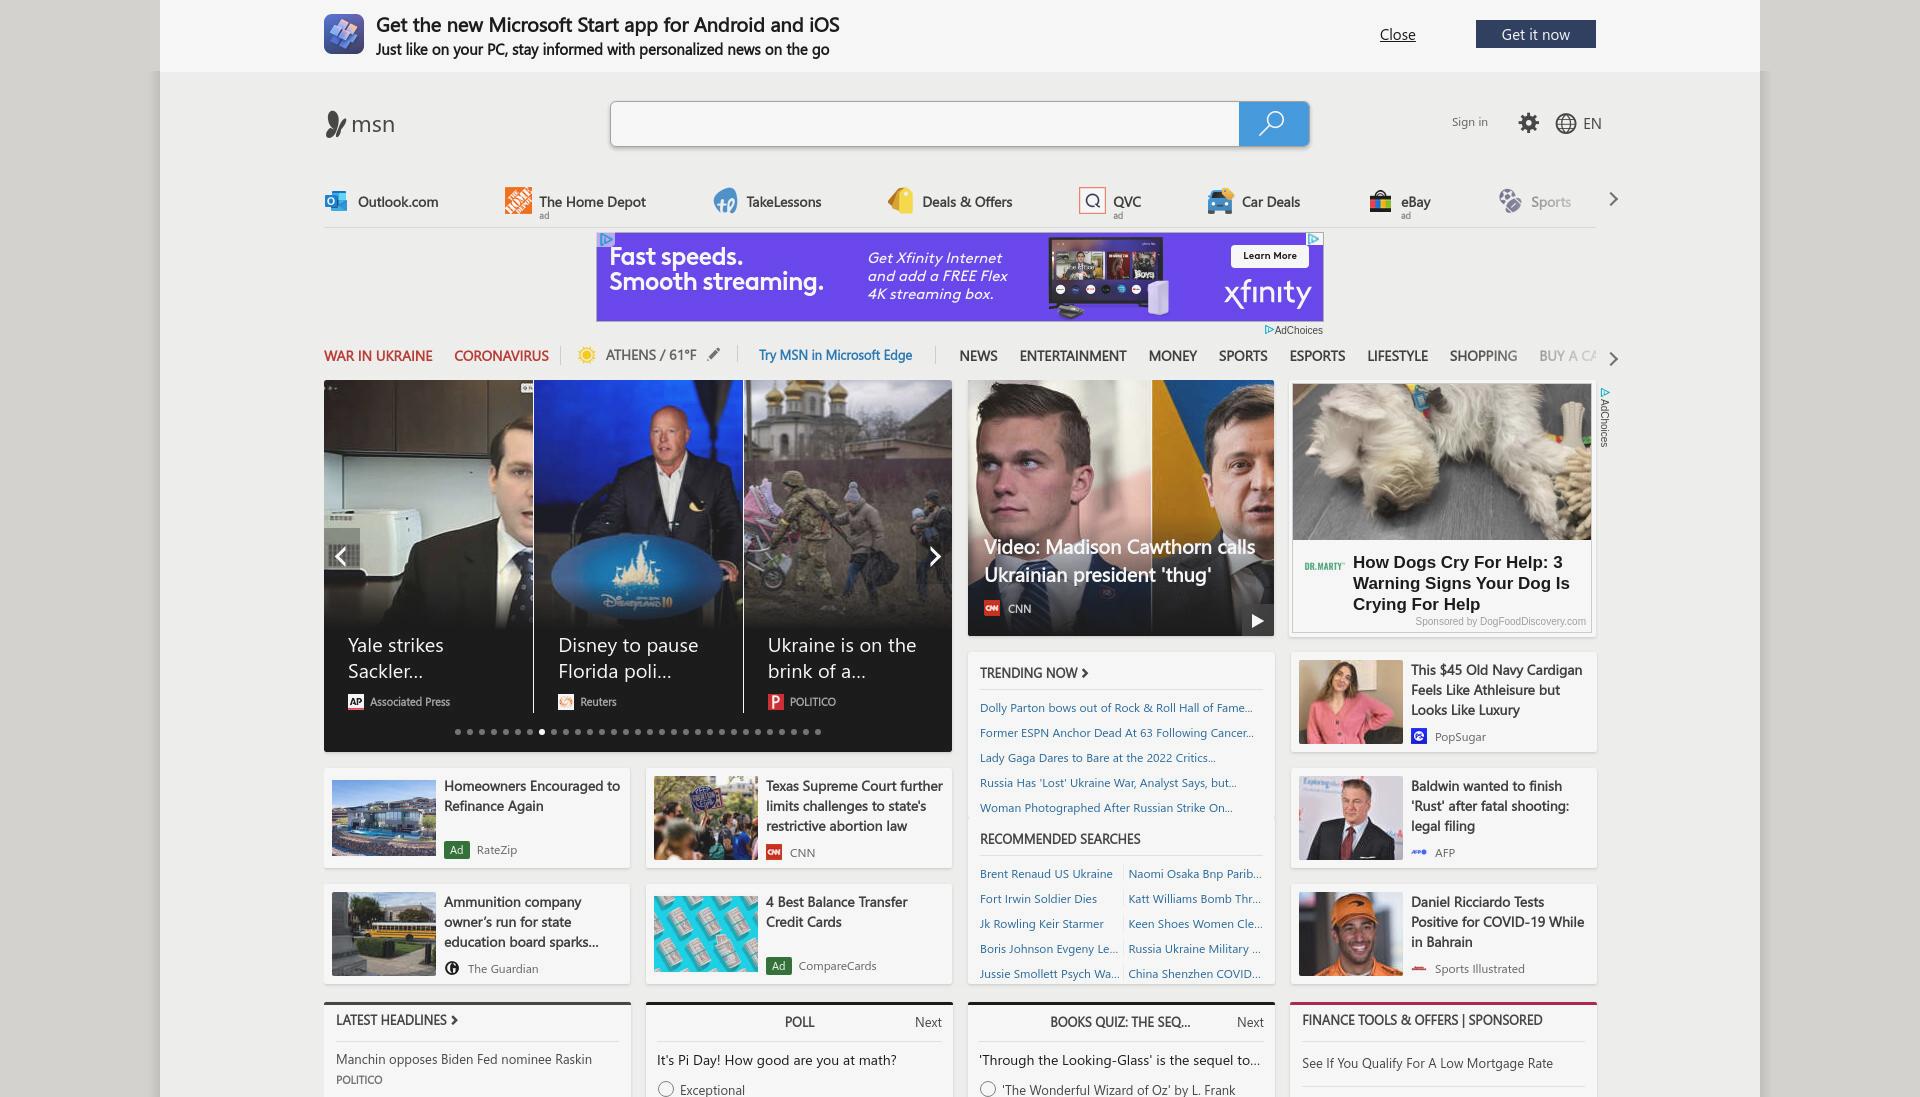Click the POLITICO icon under Ukraine story
The width and height of the screenshot is (1920, 1097).
tap(775, 702)
